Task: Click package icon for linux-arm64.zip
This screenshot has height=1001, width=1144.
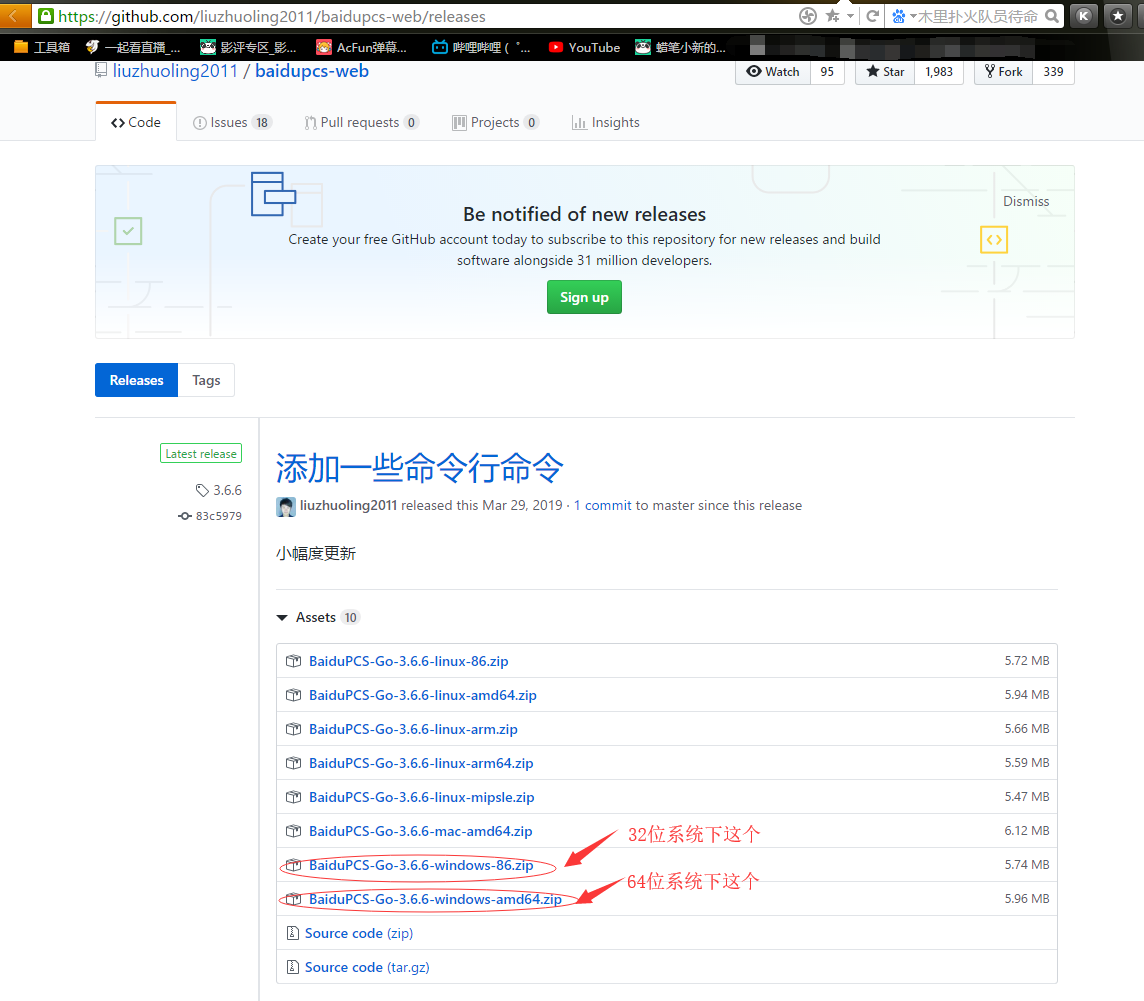Action: [293, 763]
